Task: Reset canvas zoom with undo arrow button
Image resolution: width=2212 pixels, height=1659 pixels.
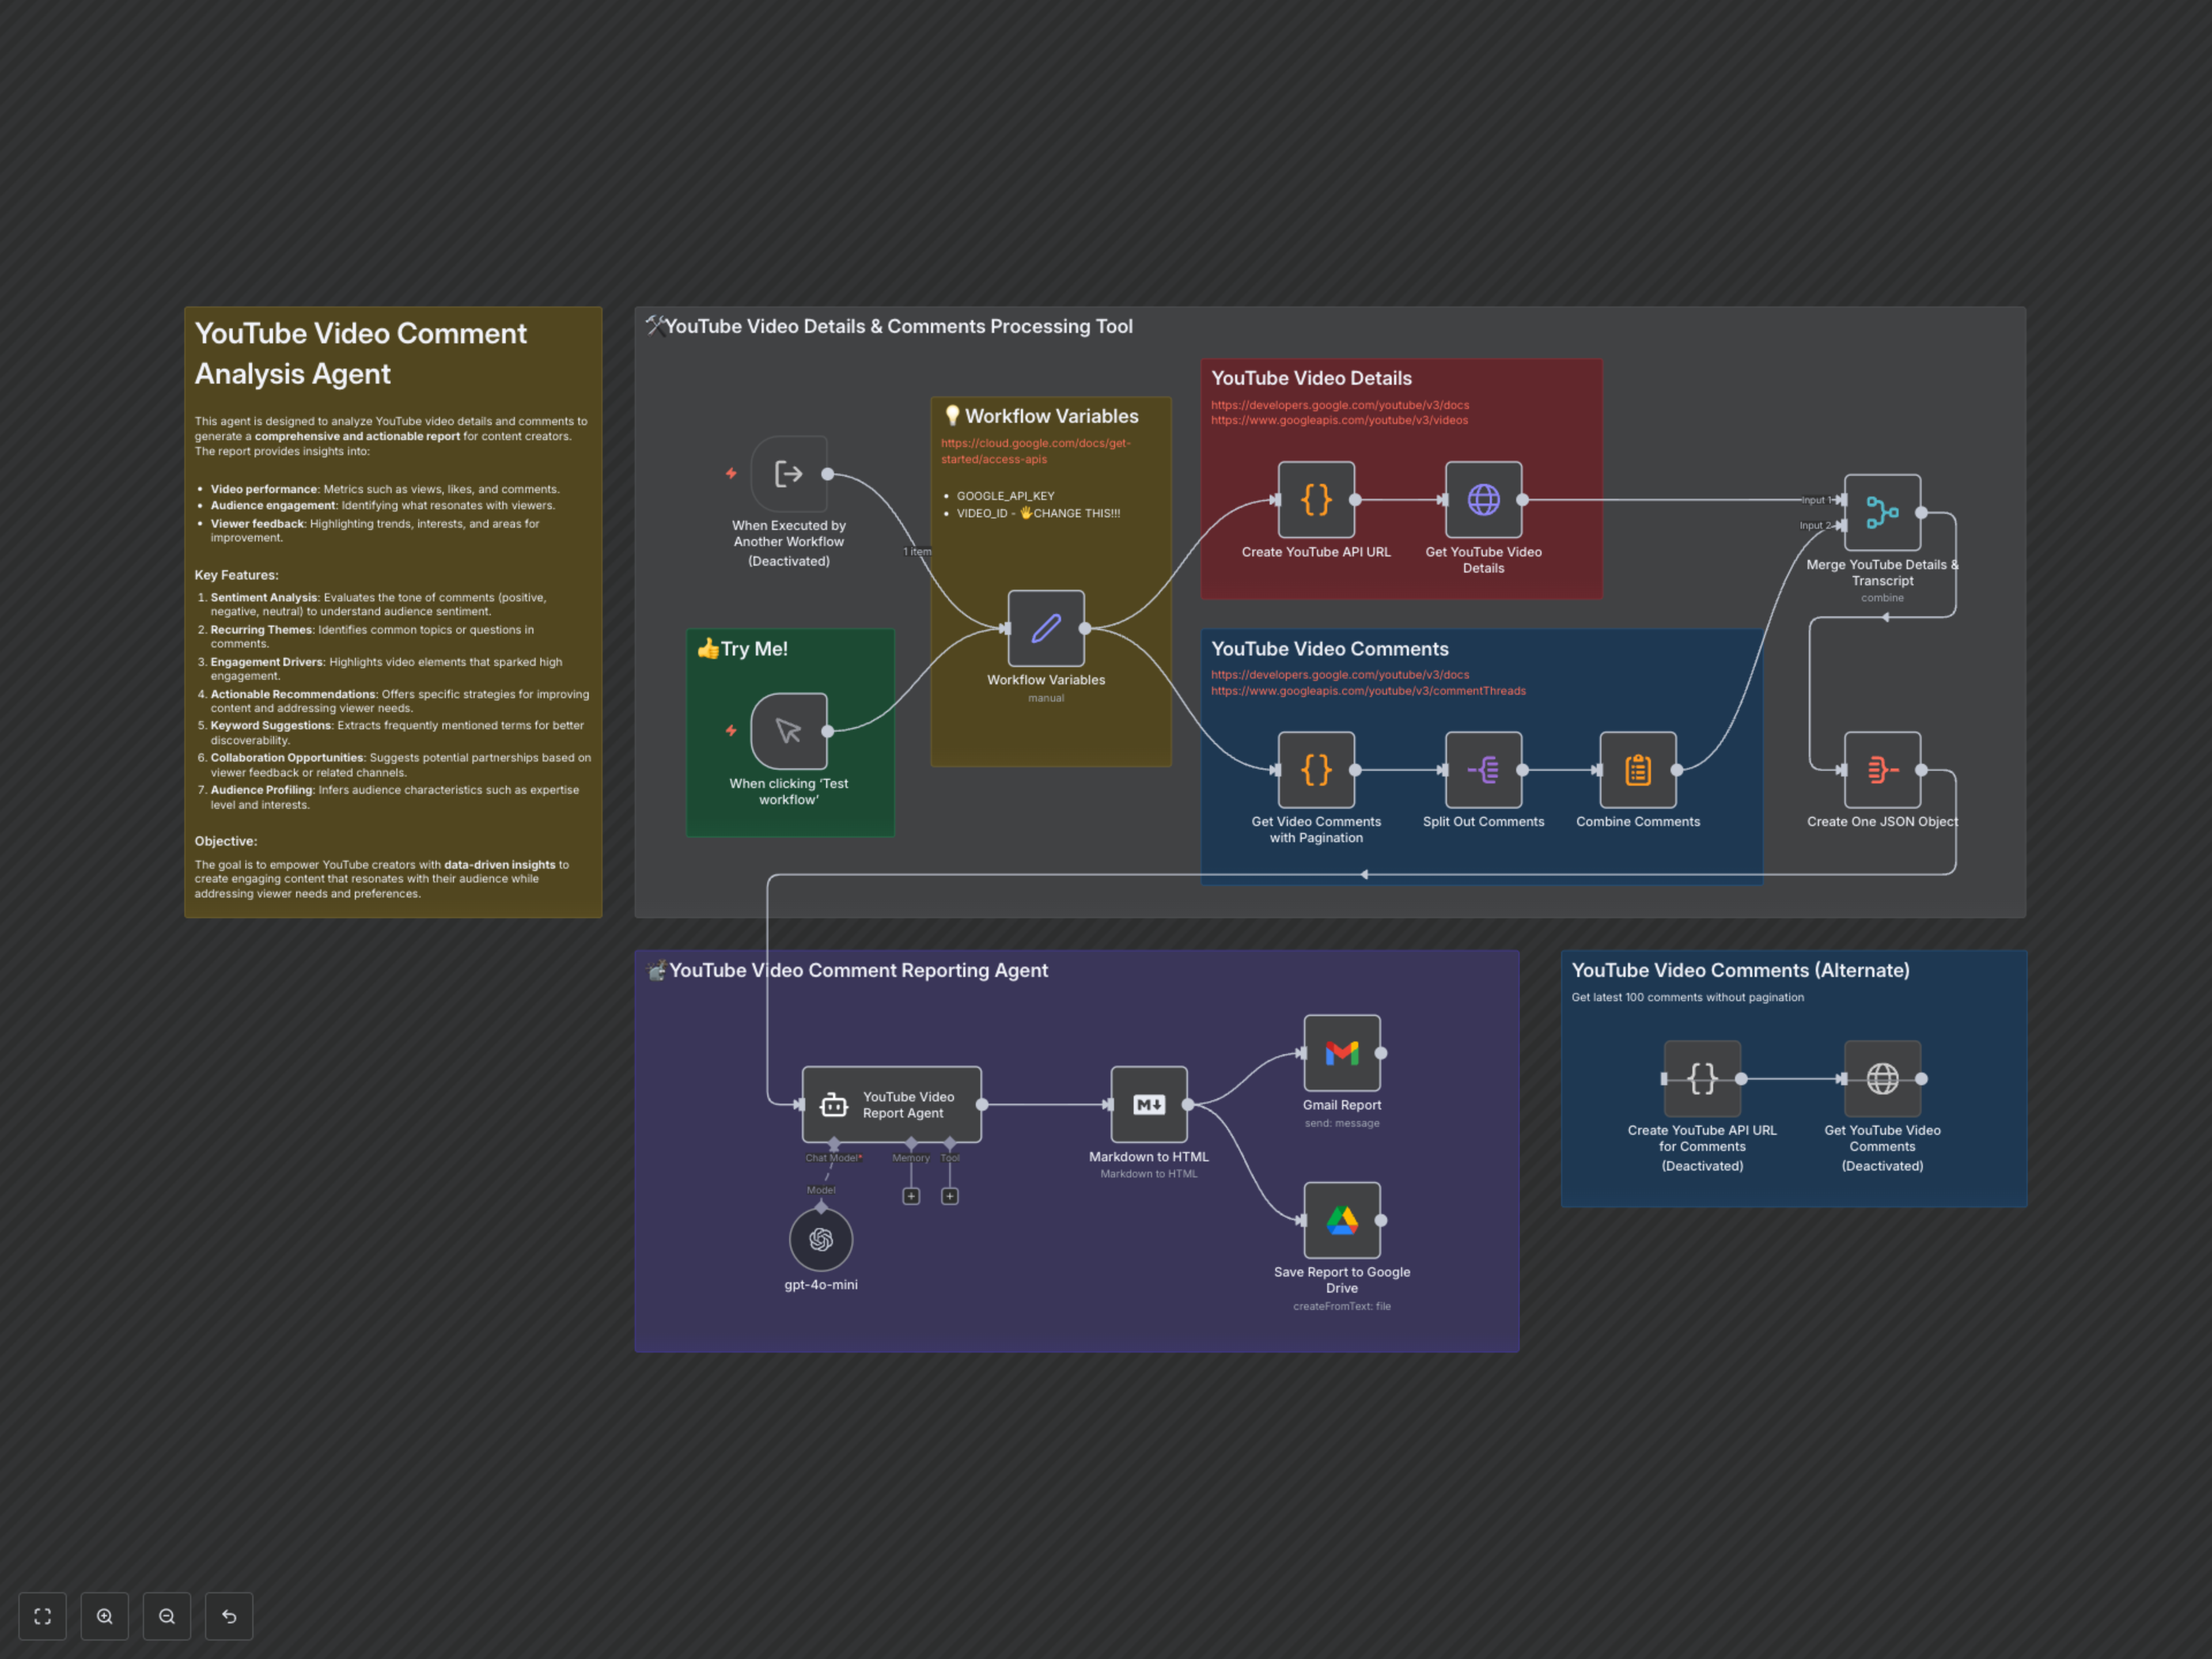Action: pyautogui.click(x=229, y=1615)
